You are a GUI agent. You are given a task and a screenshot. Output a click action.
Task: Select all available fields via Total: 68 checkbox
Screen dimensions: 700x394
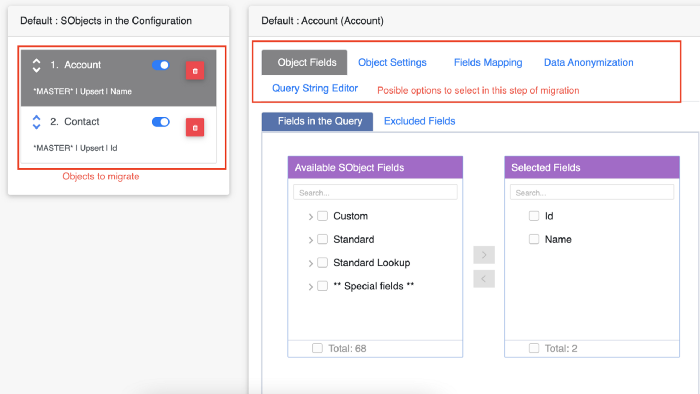pyautogui.click(x=317, y=348)
